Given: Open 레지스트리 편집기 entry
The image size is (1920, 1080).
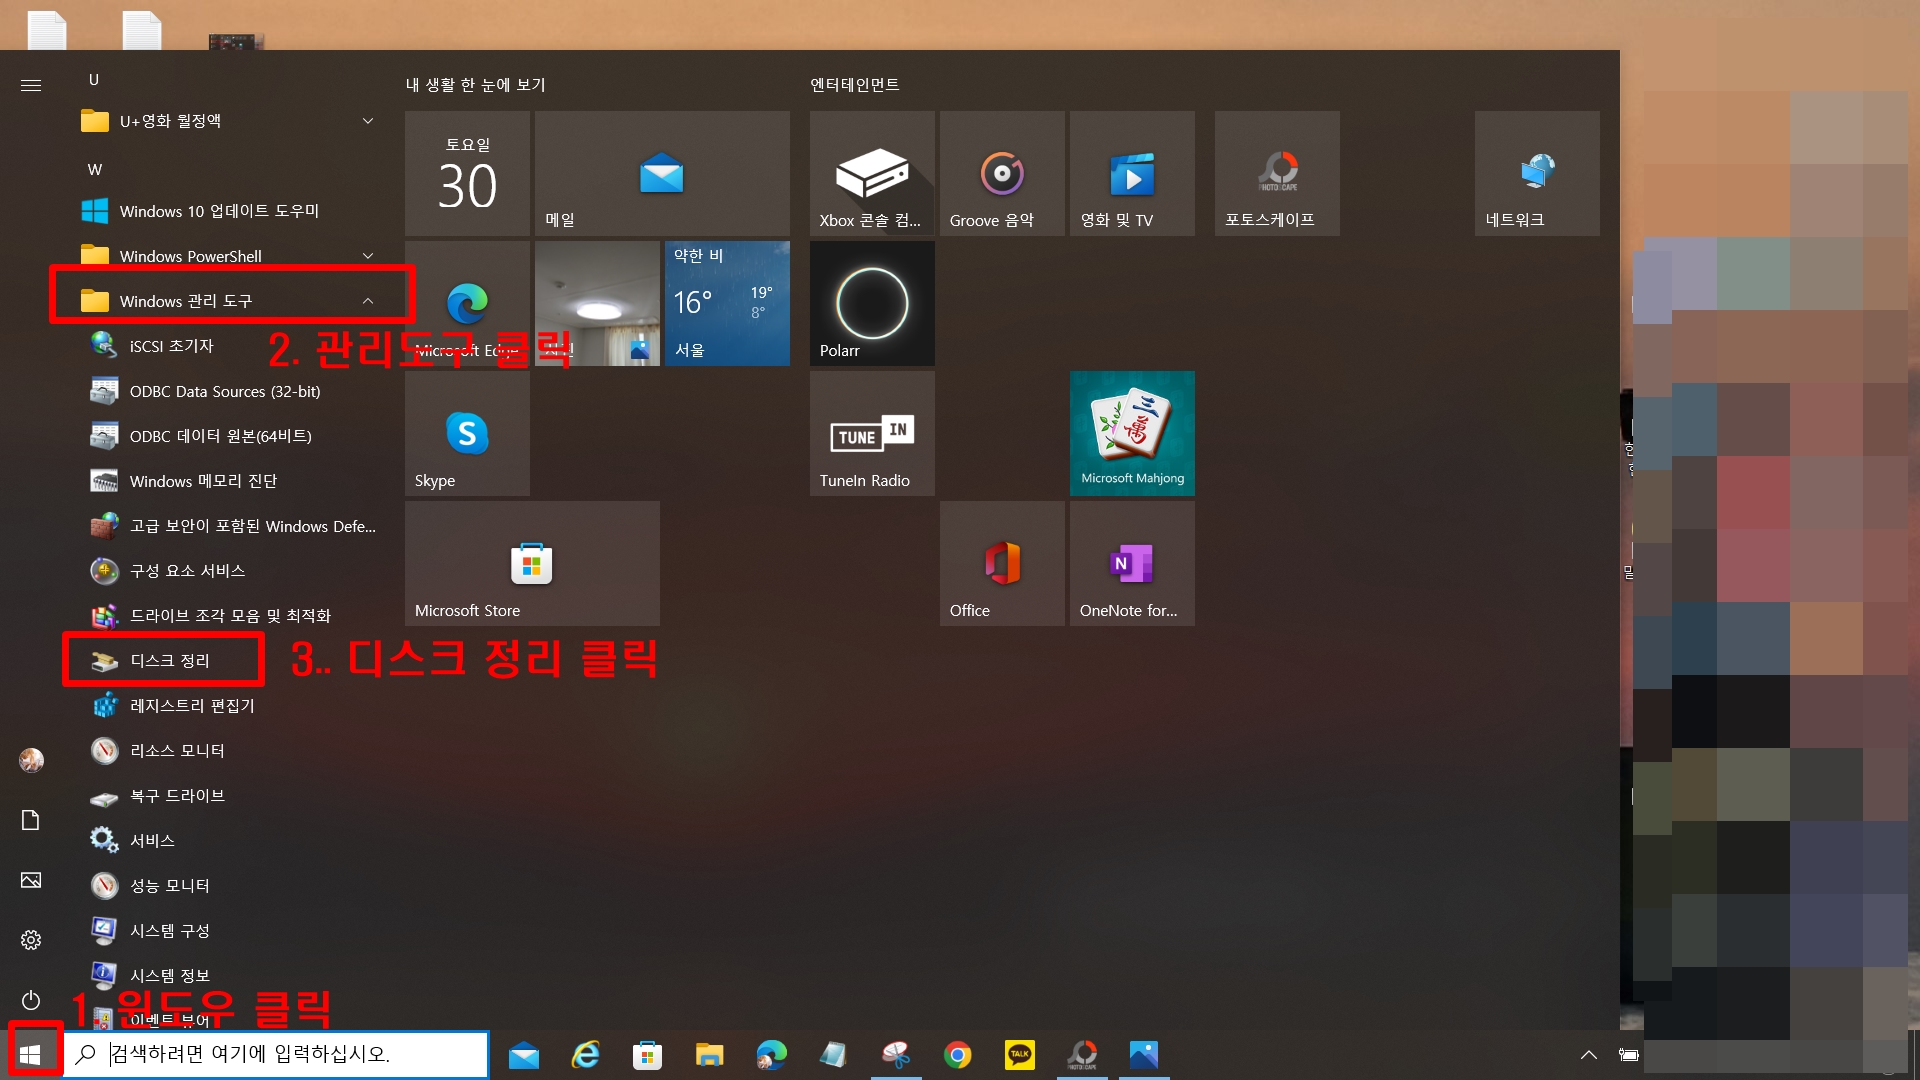Looking at the screenshot, I should tap(192, 706).
